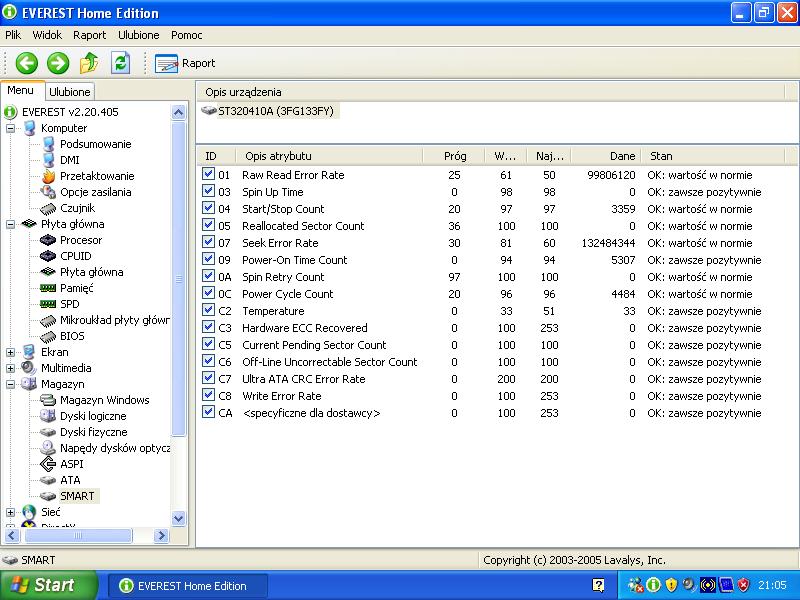The width and height of the screenshot is (800, 600).
Task: Open the Raport wizard from the toolbar
Action: (185, 63)
